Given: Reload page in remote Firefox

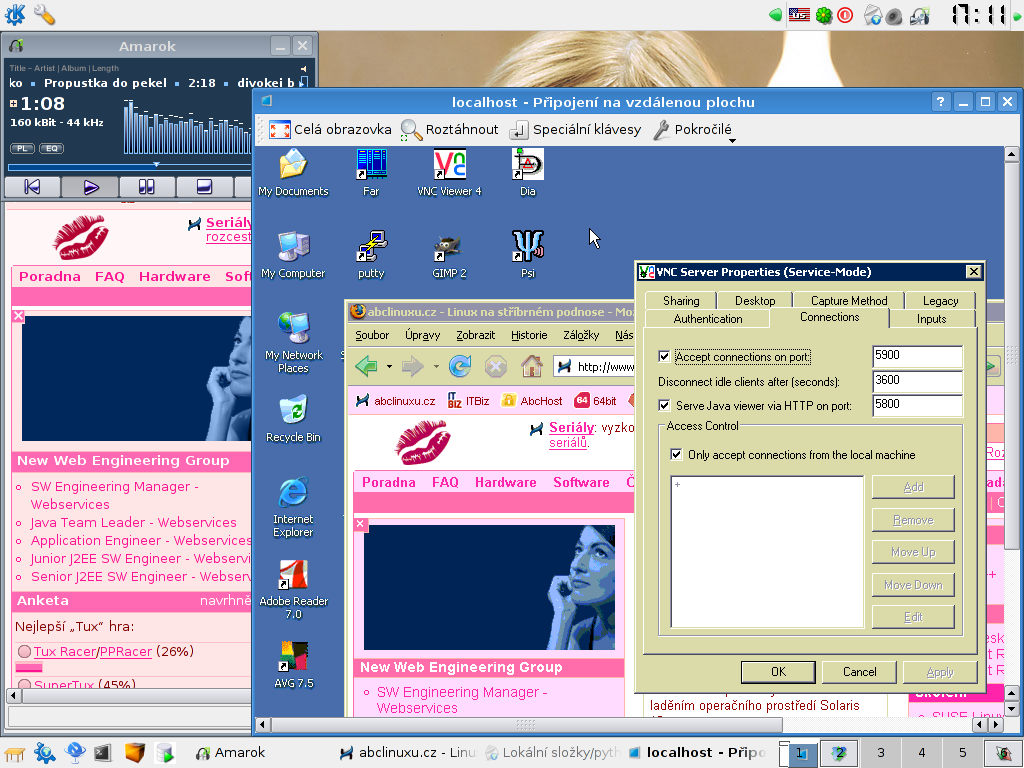Looking at the screenshot, I should [x=460, y=366].
